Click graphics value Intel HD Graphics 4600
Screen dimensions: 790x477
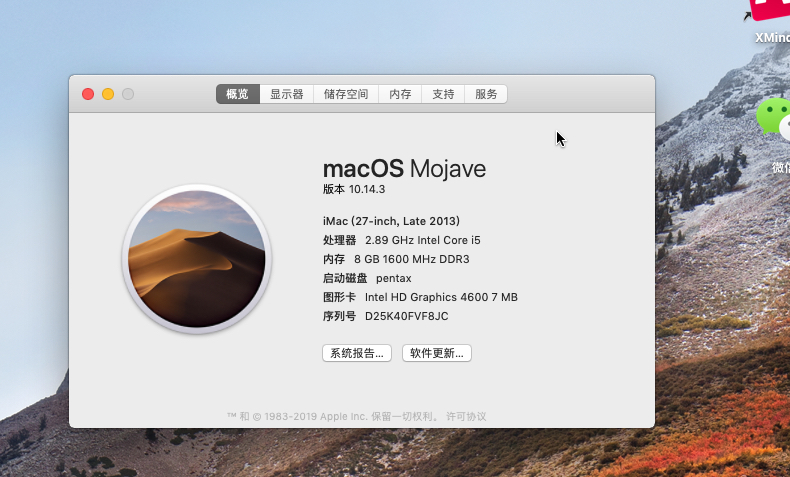tap(426, 297)
